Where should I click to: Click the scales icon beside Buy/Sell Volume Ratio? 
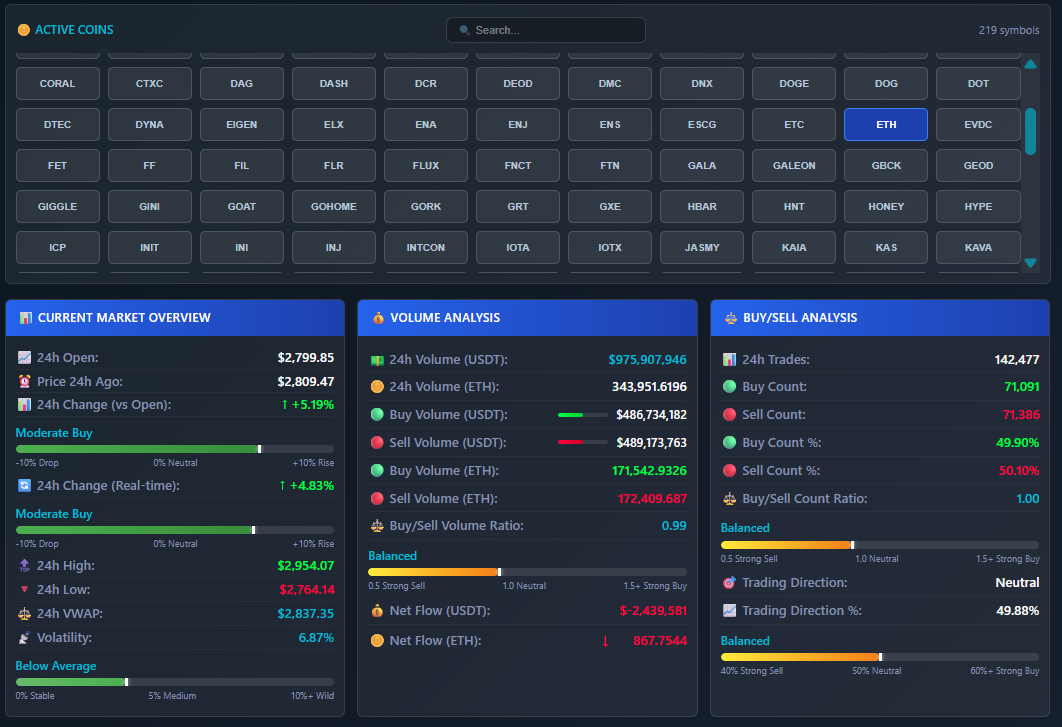(379, 525)
